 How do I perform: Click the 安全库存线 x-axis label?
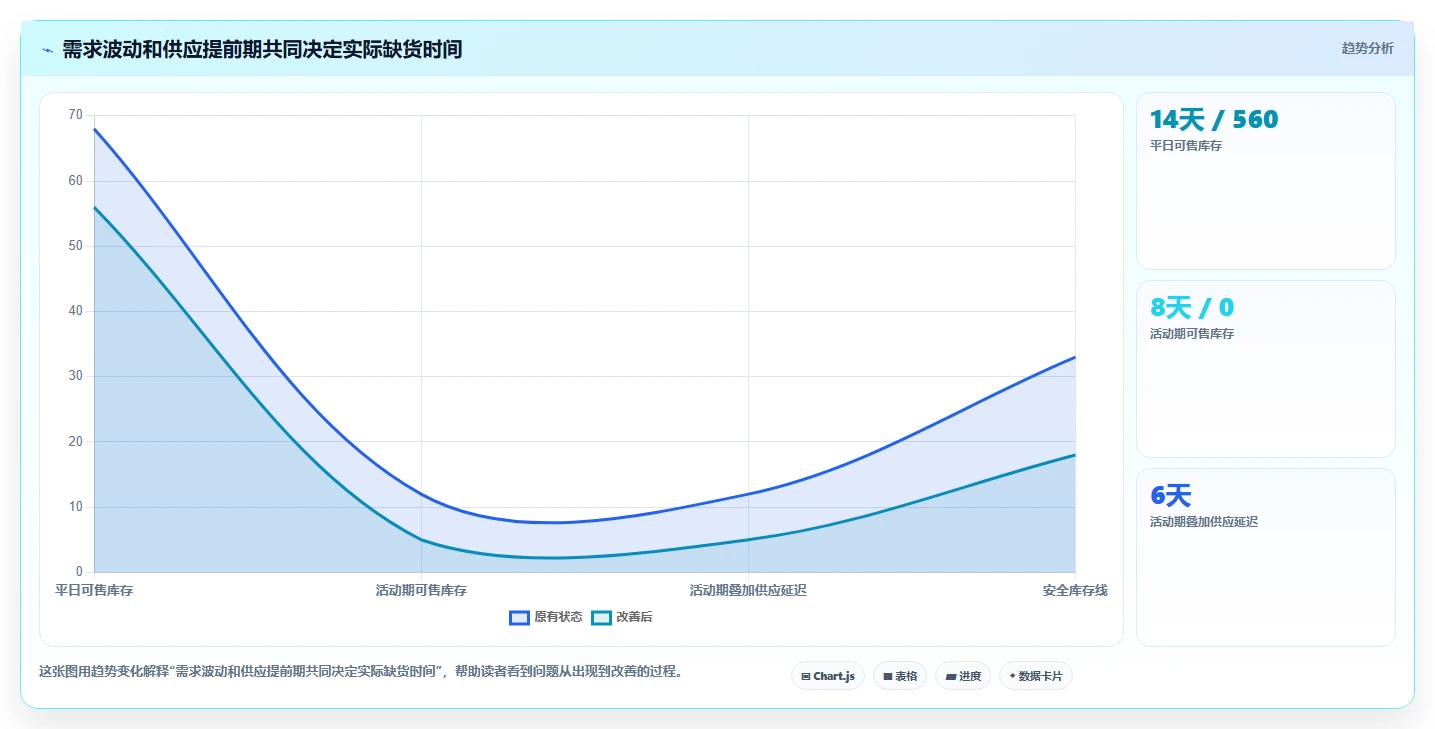click(1075, 591)
